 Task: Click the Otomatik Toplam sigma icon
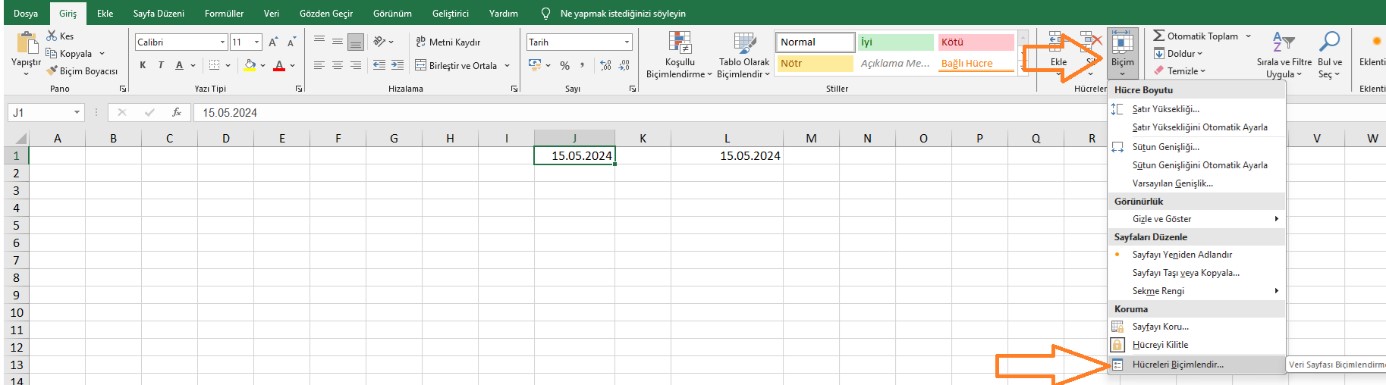(1159, 36)
